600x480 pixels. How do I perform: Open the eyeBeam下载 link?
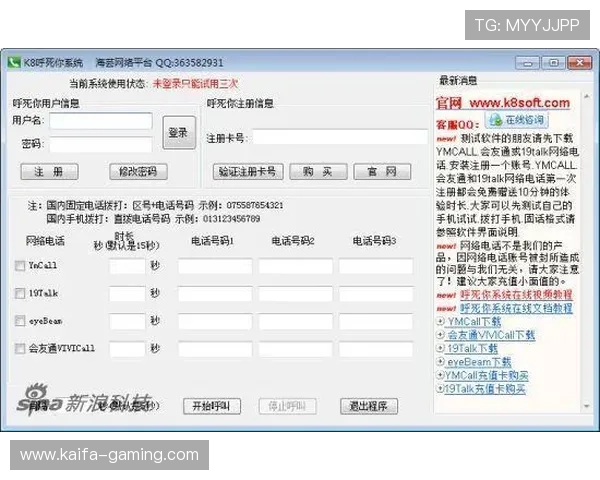coord(479,362)
